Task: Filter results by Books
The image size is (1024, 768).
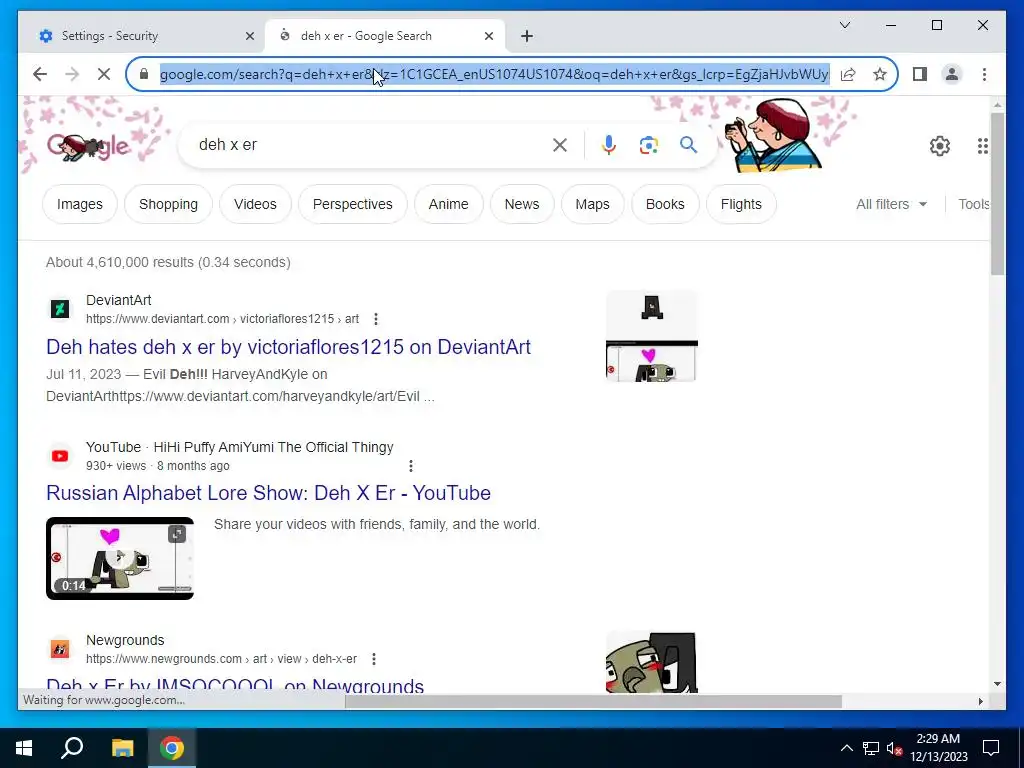Action: (665, 204)
